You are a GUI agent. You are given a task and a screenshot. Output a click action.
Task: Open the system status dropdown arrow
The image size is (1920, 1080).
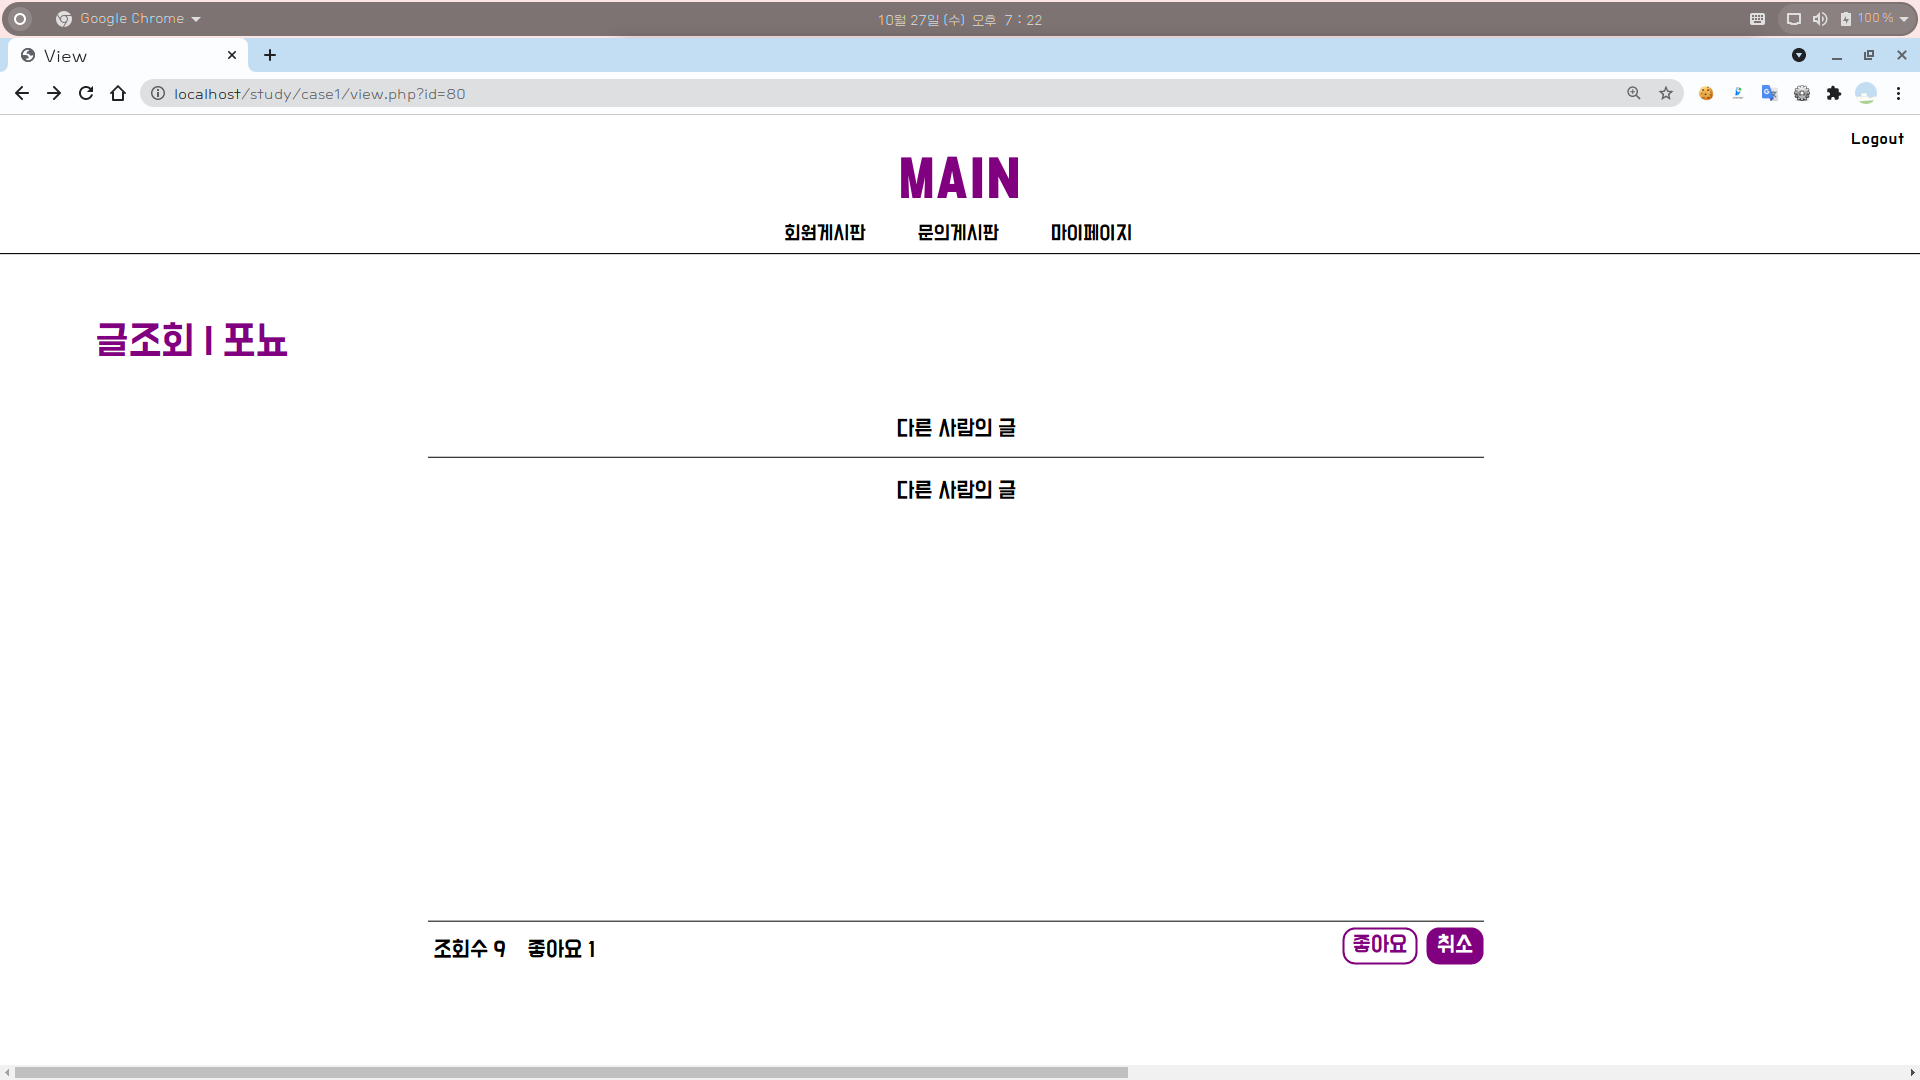[1904, 19]
